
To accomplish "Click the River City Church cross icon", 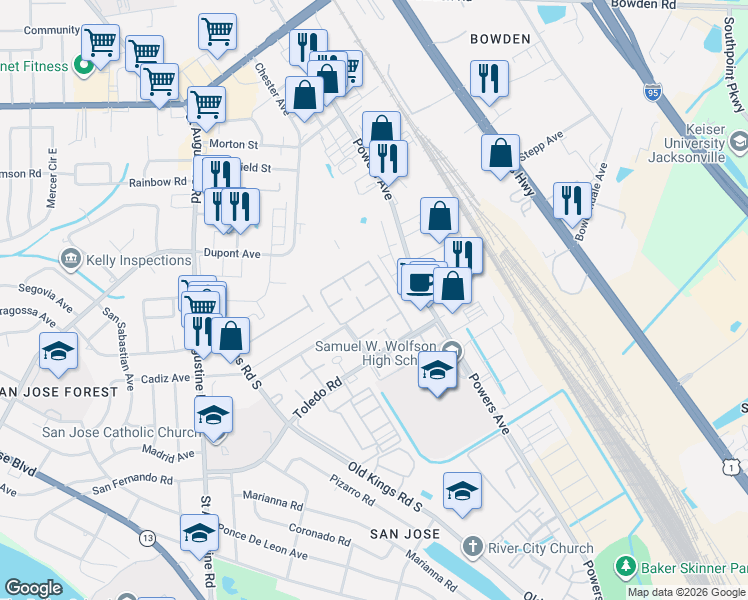I will coord(473,547).
